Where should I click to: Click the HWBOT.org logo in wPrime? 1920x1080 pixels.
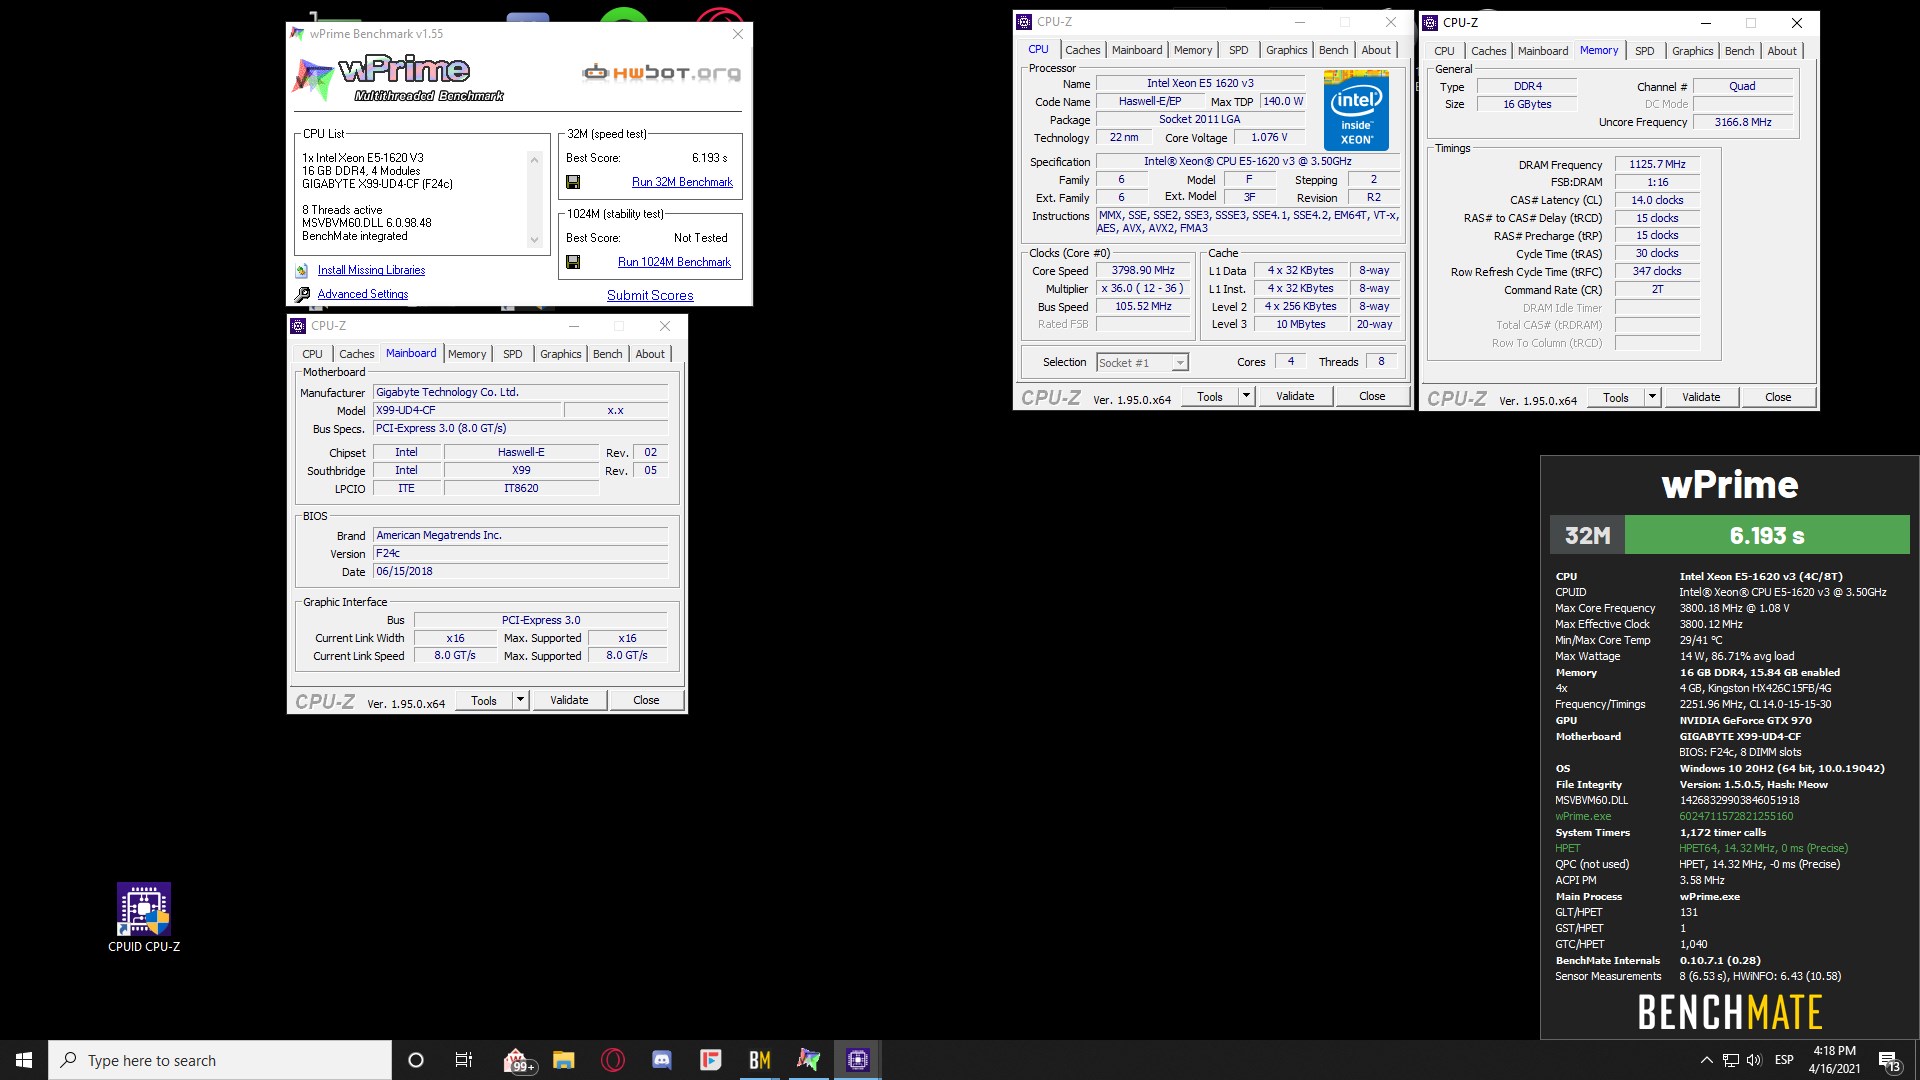[662, 73]
